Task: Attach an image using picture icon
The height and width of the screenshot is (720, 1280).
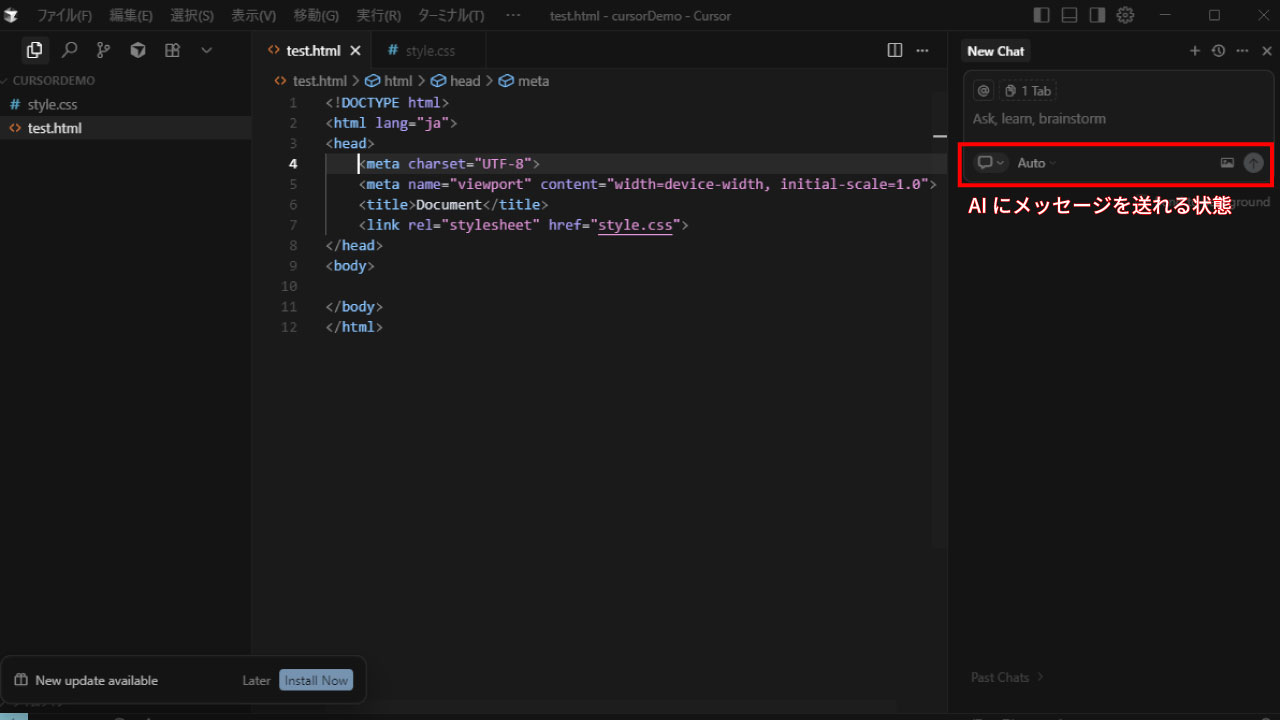Action: (x=1227, y=163)
